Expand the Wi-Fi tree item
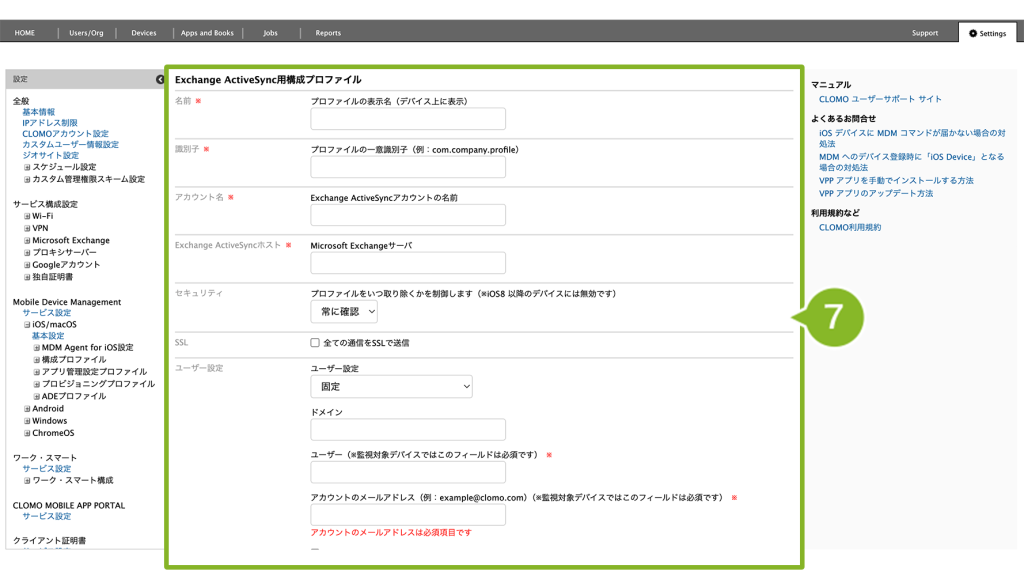 click(x=27, y=216)
